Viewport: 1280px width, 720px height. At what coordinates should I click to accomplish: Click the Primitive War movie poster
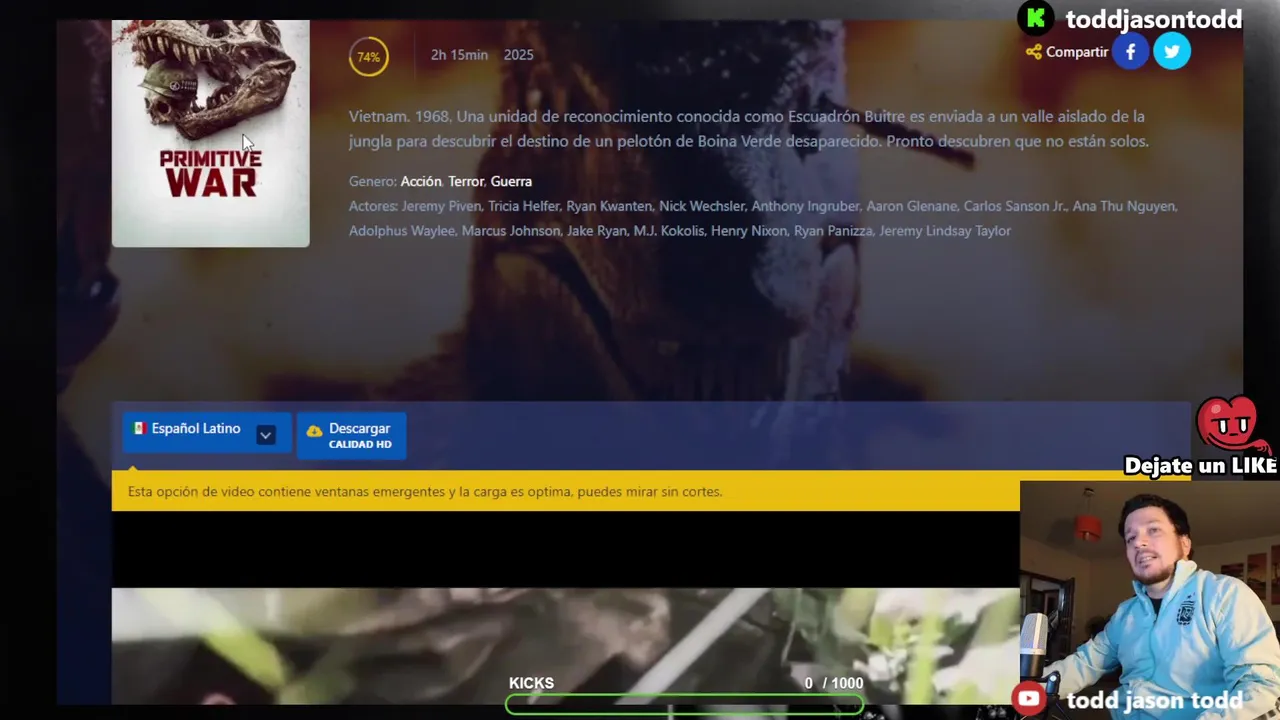coord(210,133)
